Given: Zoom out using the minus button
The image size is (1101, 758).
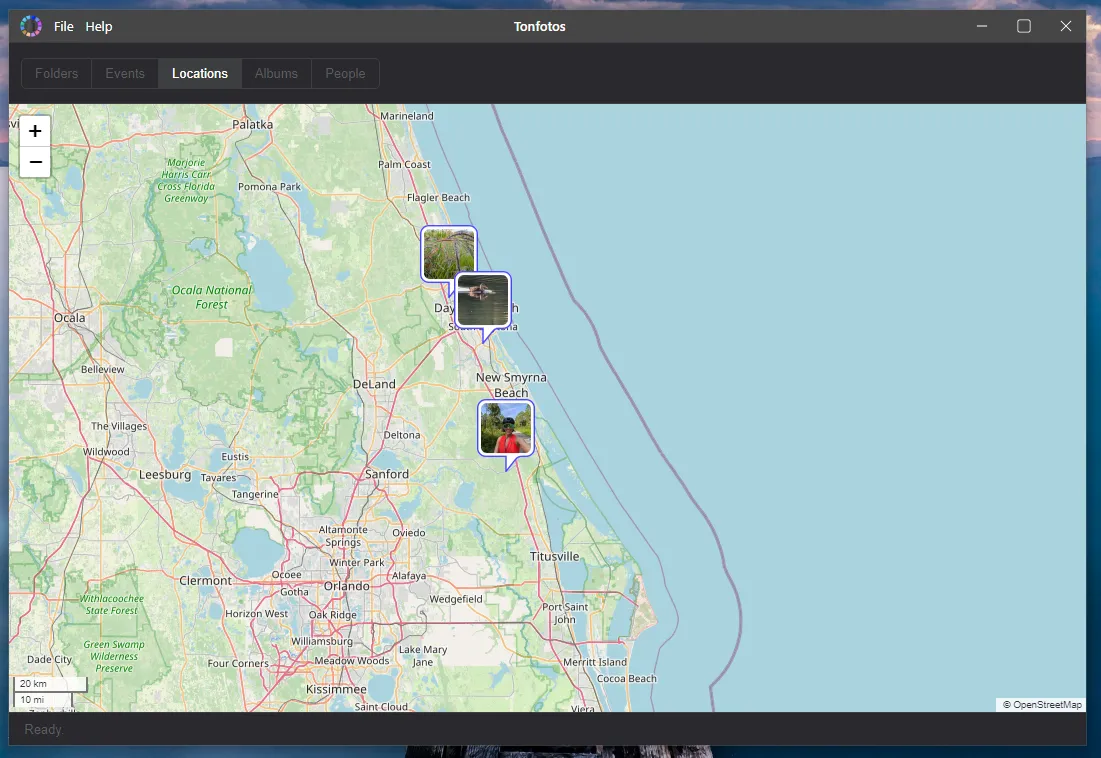Looking at the screenshot, I should pos(35,161).
